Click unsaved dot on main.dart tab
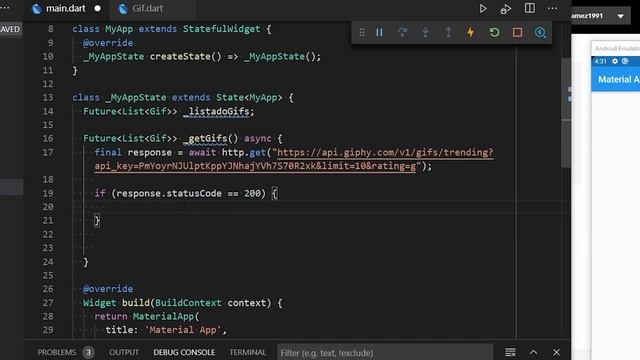This screenshot has height=360, width=640. point(97,8)
